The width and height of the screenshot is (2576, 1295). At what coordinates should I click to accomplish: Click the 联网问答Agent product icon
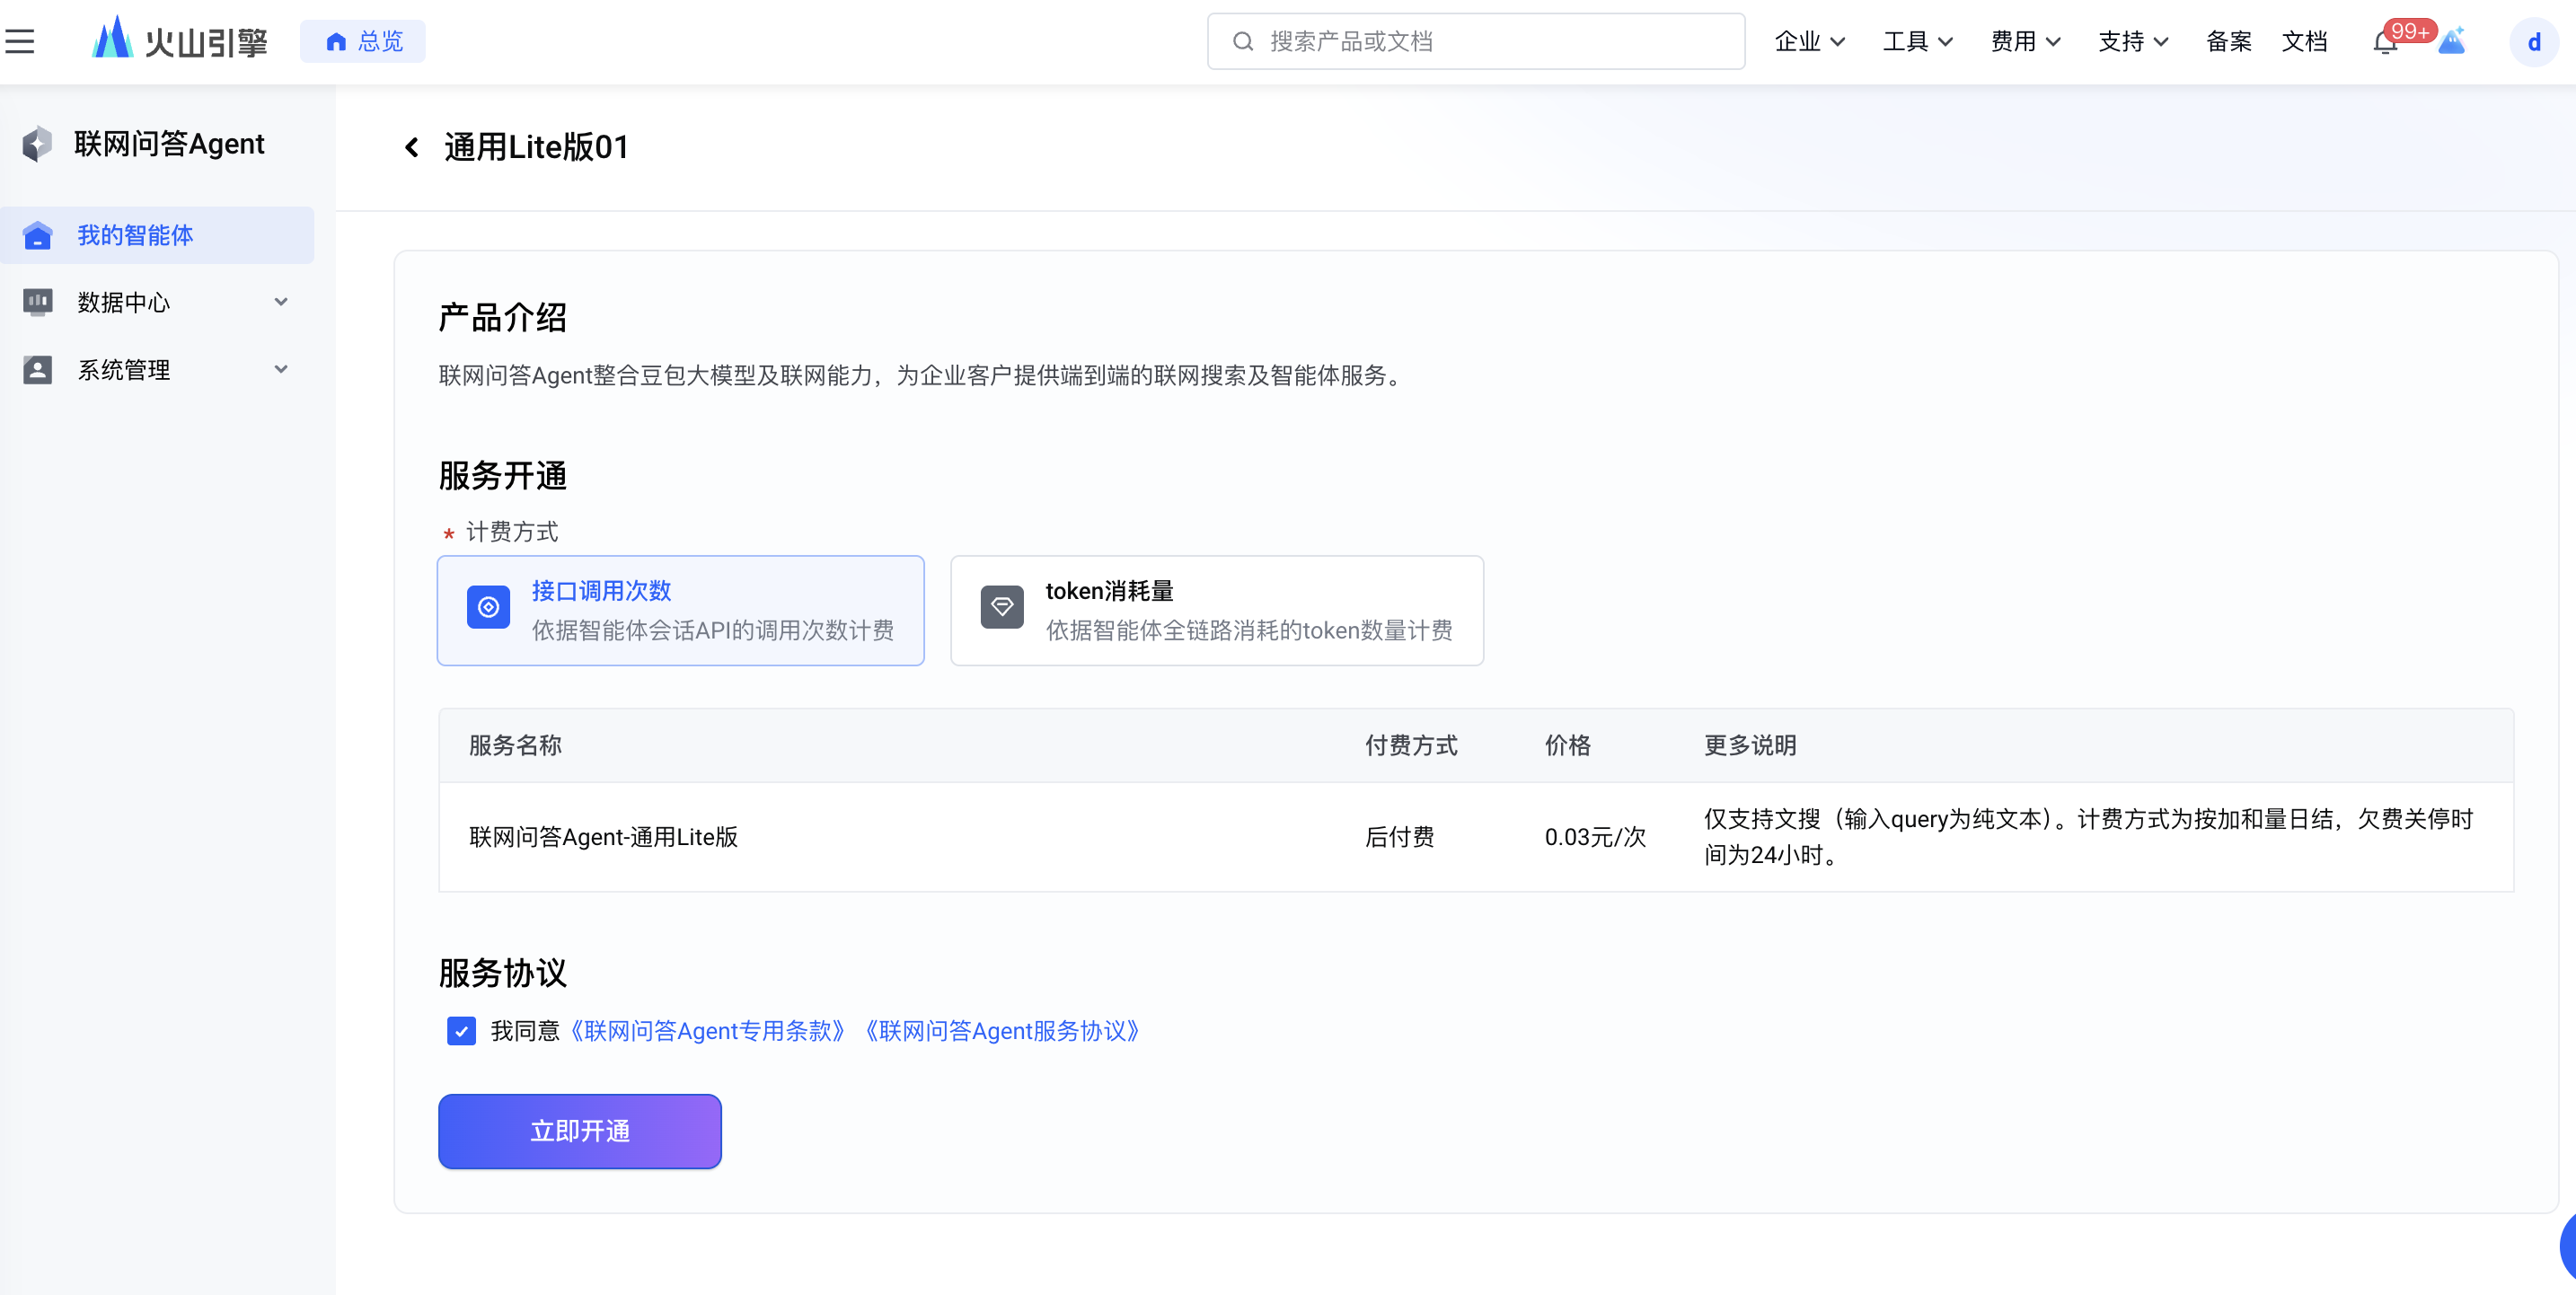37,144
